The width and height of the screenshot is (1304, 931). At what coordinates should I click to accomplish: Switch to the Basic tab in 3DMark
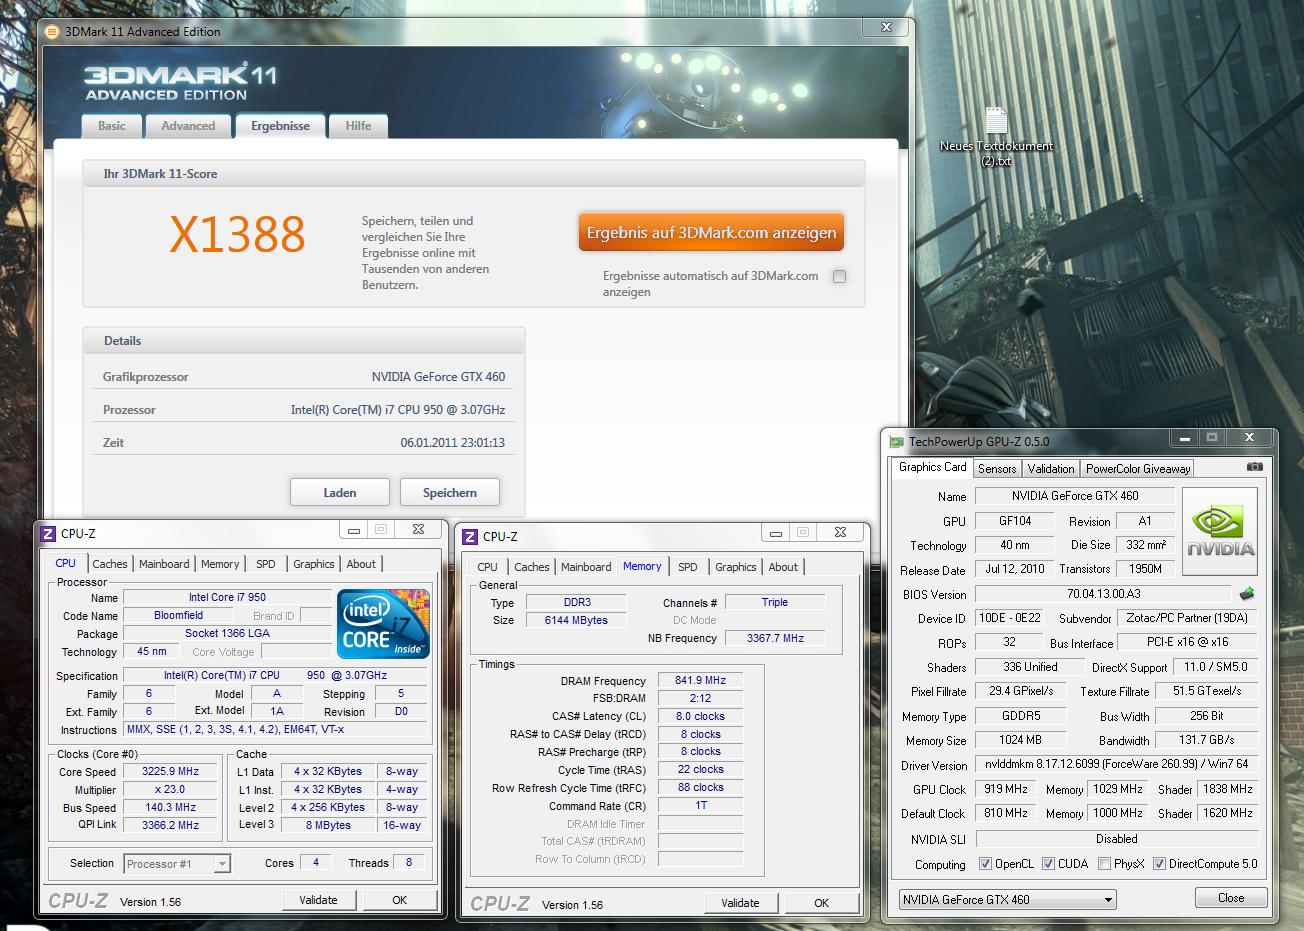click(112, 126)
